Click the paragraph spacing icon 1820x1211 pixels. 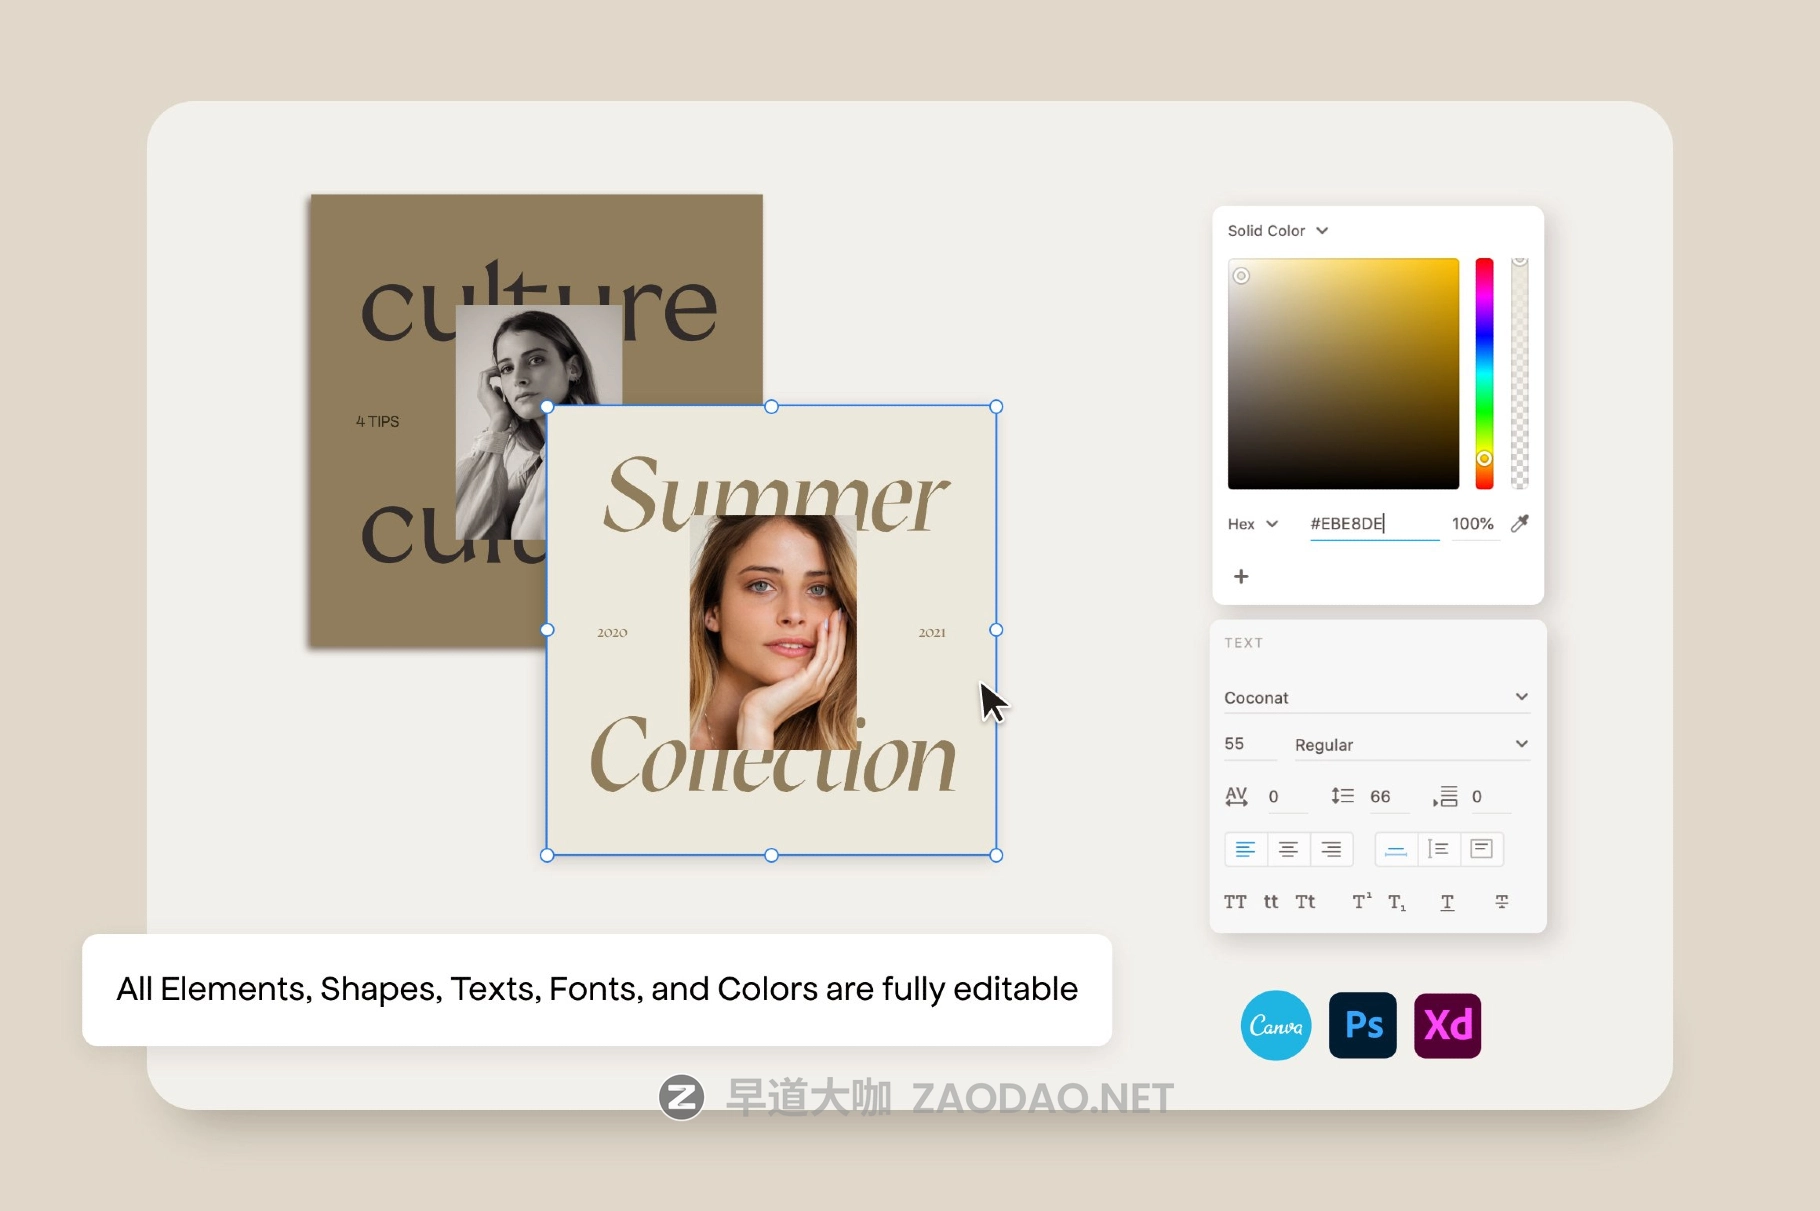click(1447, 796)
